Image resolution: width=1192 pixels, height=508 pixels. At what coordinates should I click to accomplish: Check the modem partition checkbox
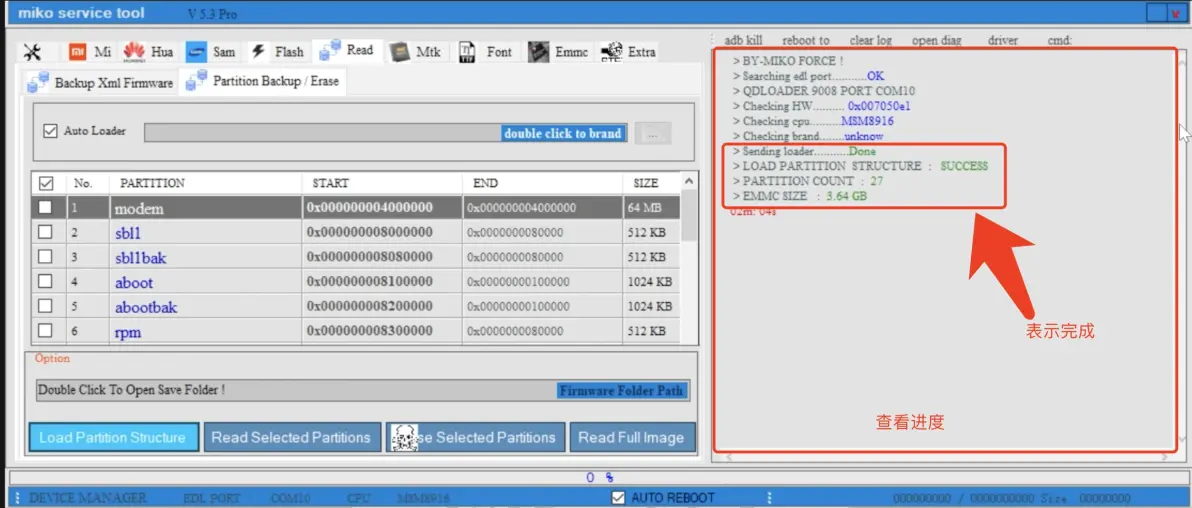45,208
